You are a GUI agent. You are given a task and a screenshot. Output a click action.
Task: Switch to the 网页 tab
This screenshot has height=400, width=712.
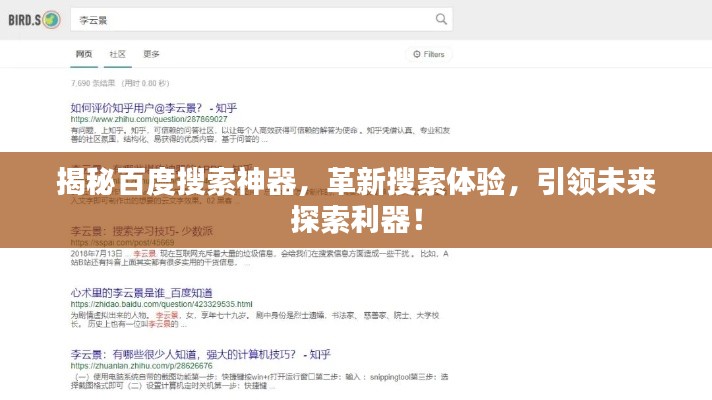point(84,54)
